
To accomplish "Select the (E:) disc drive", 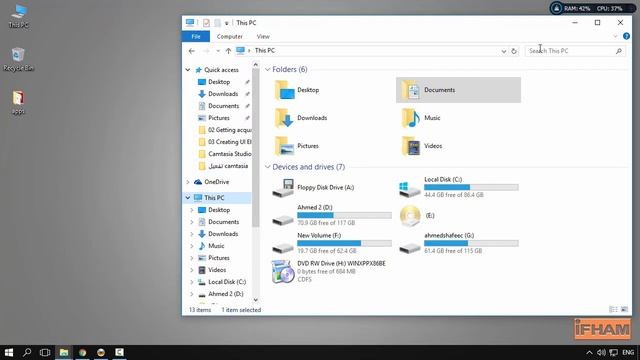I will tap(417, 216).
